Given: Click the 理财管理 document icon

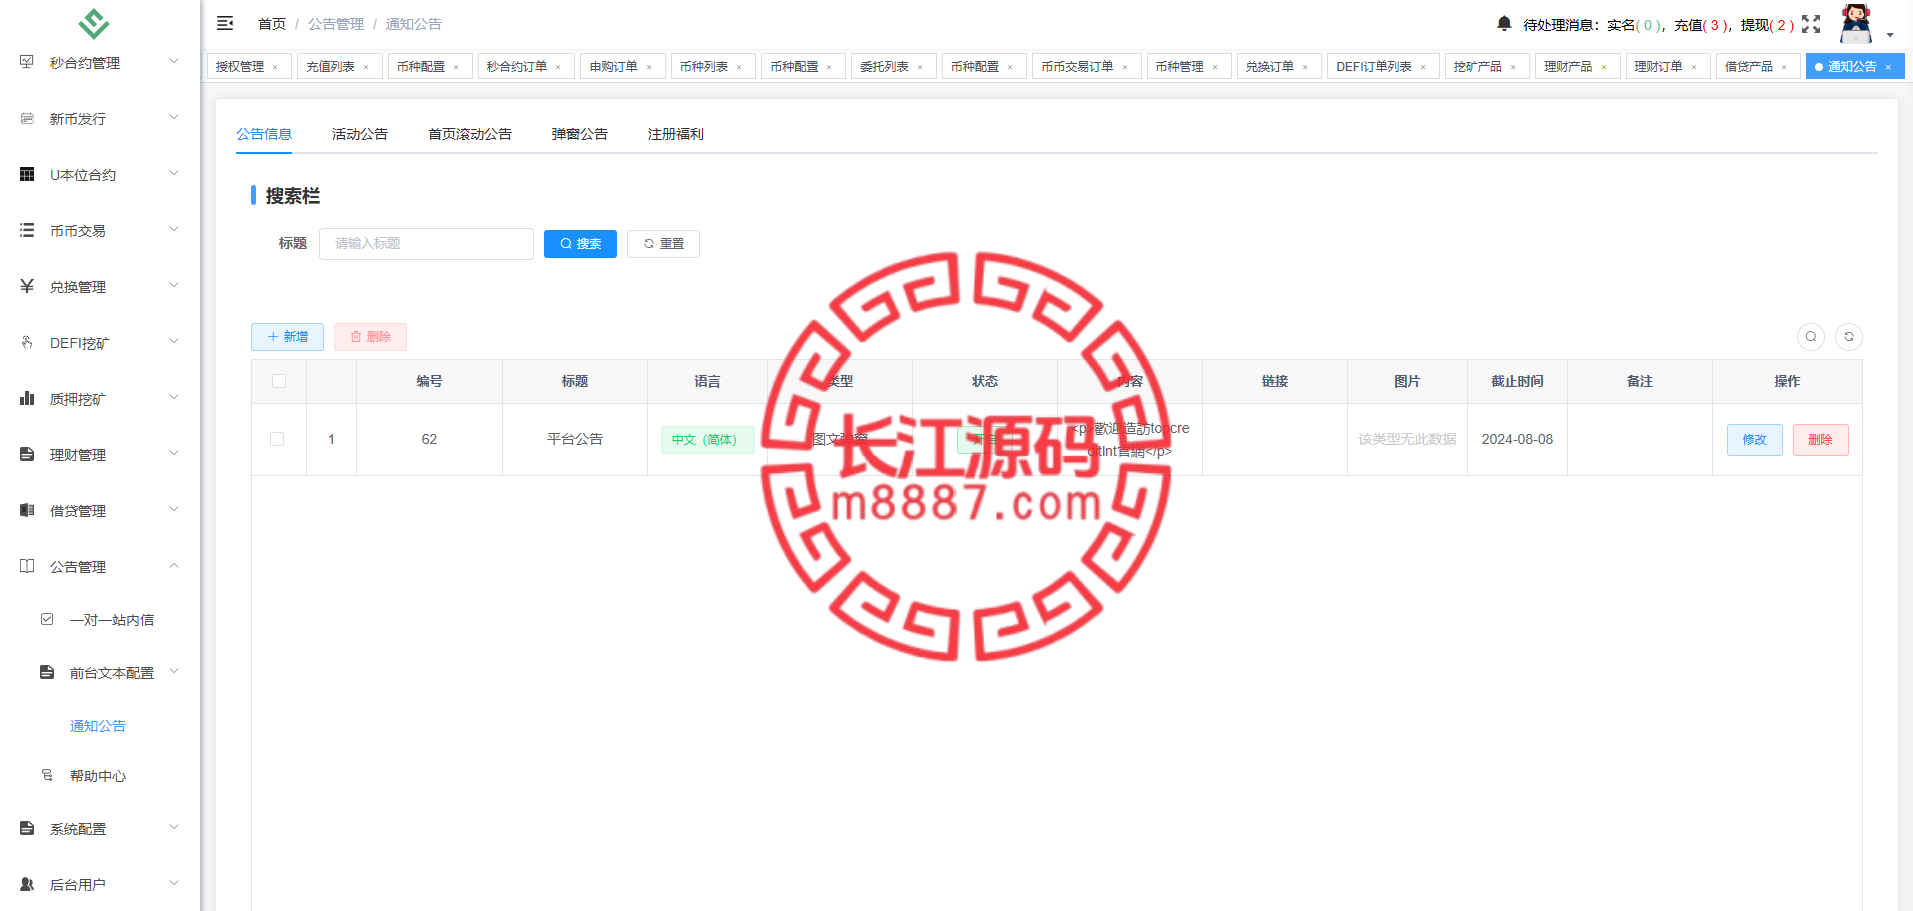Looking at the screenshot, I should 27,454.
